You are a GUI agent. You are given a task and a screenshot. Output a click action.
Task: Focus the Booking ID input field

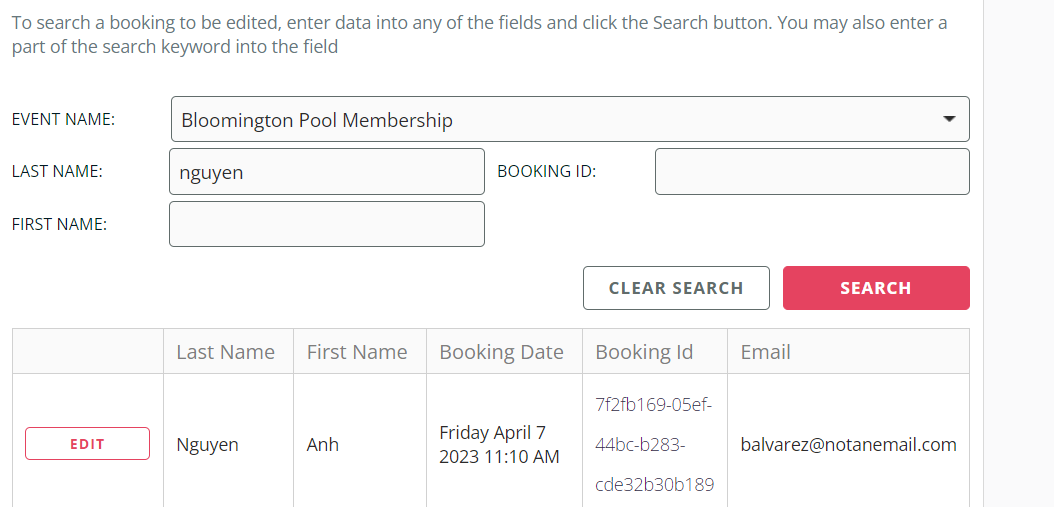(812, 172)
